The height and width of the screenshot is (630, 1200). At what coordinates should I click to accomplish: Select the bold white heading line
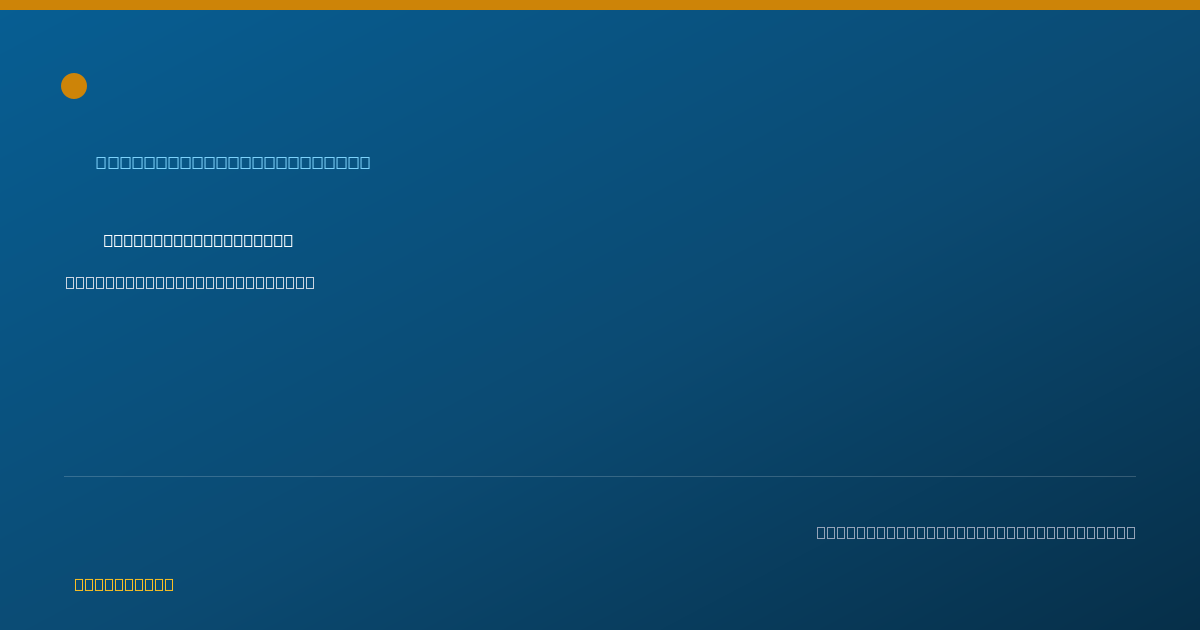click(x=198, y=240)
